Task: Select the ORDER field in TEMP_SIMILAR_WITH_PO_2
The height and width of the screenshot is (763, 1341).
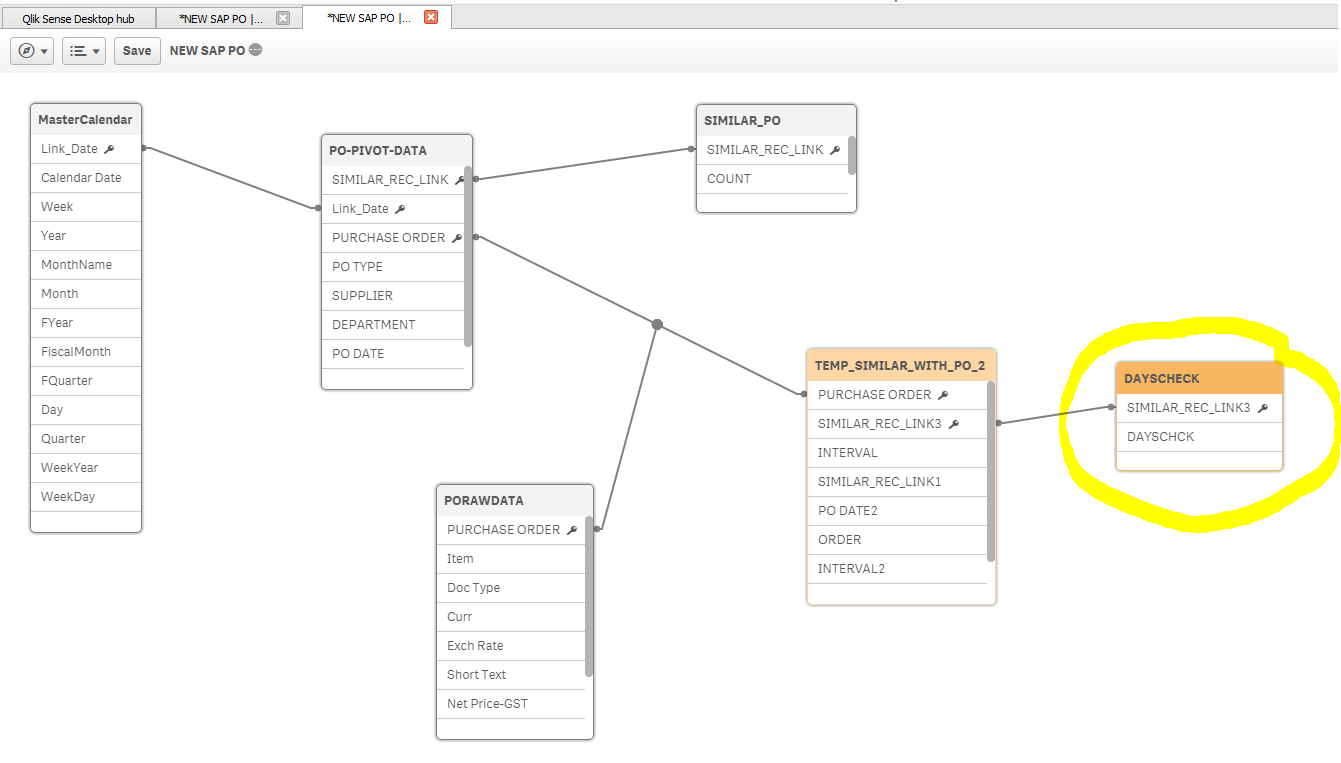Action: [897, 540]
